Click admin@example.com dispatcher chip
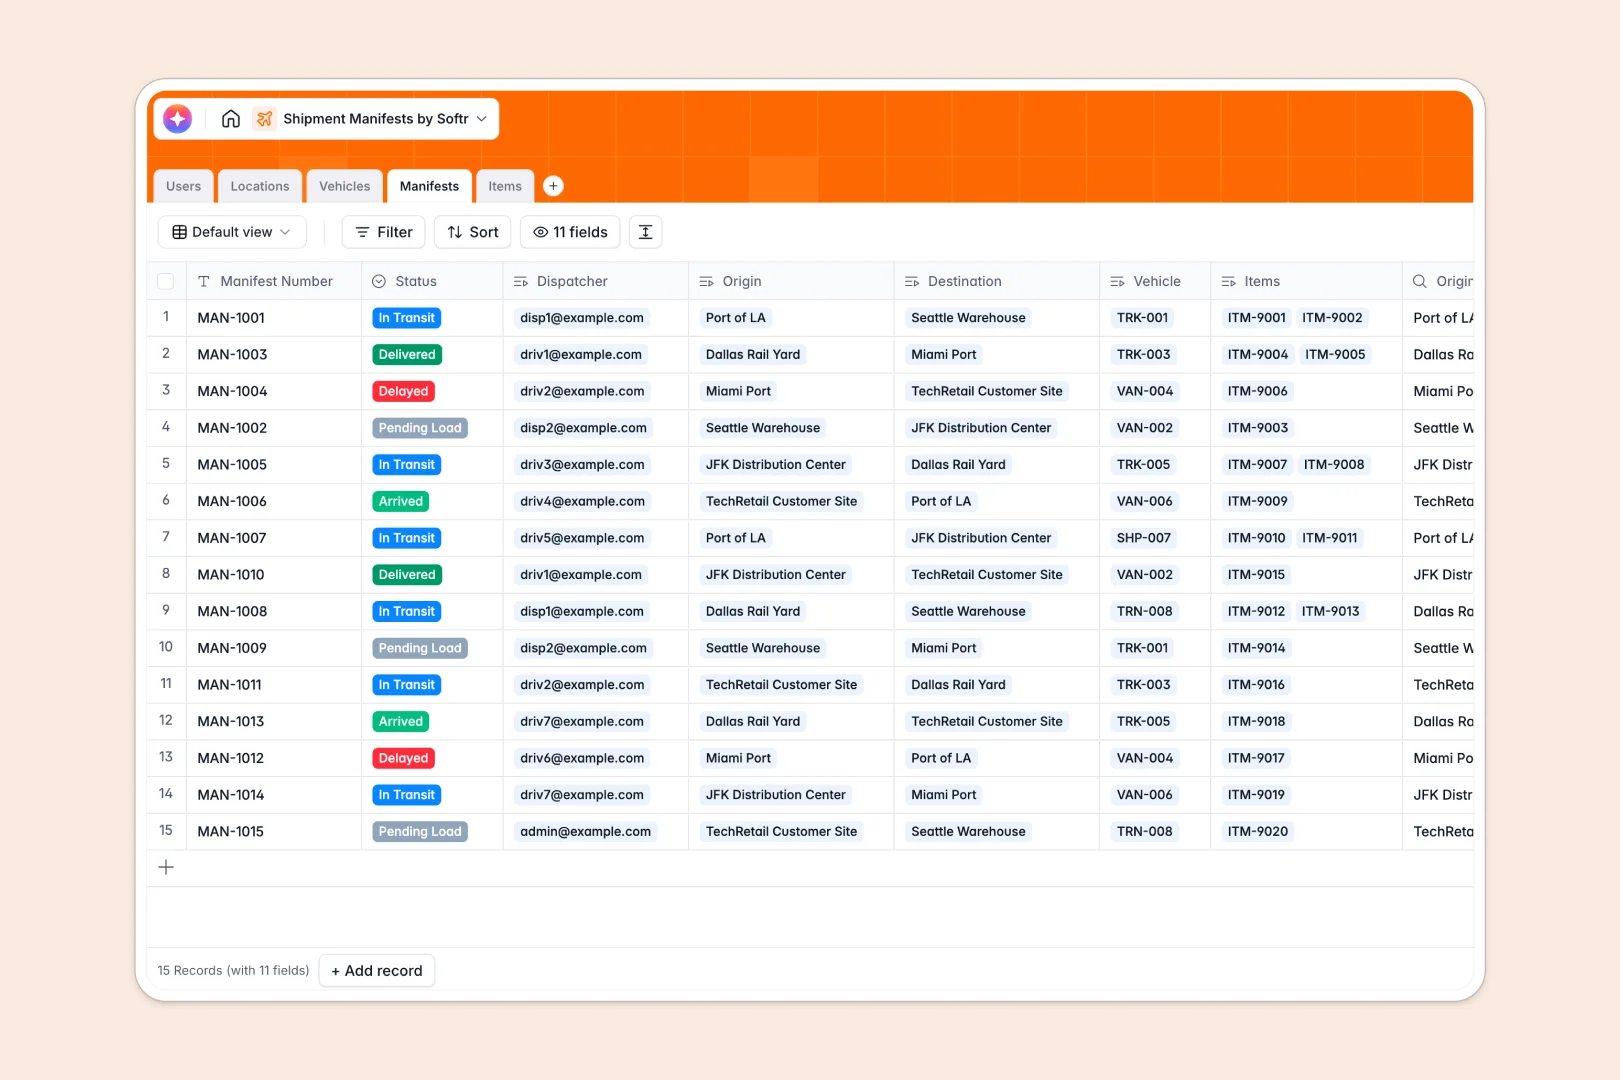This screenshot has height=1080, width=1620. click(x=585, y=832)
